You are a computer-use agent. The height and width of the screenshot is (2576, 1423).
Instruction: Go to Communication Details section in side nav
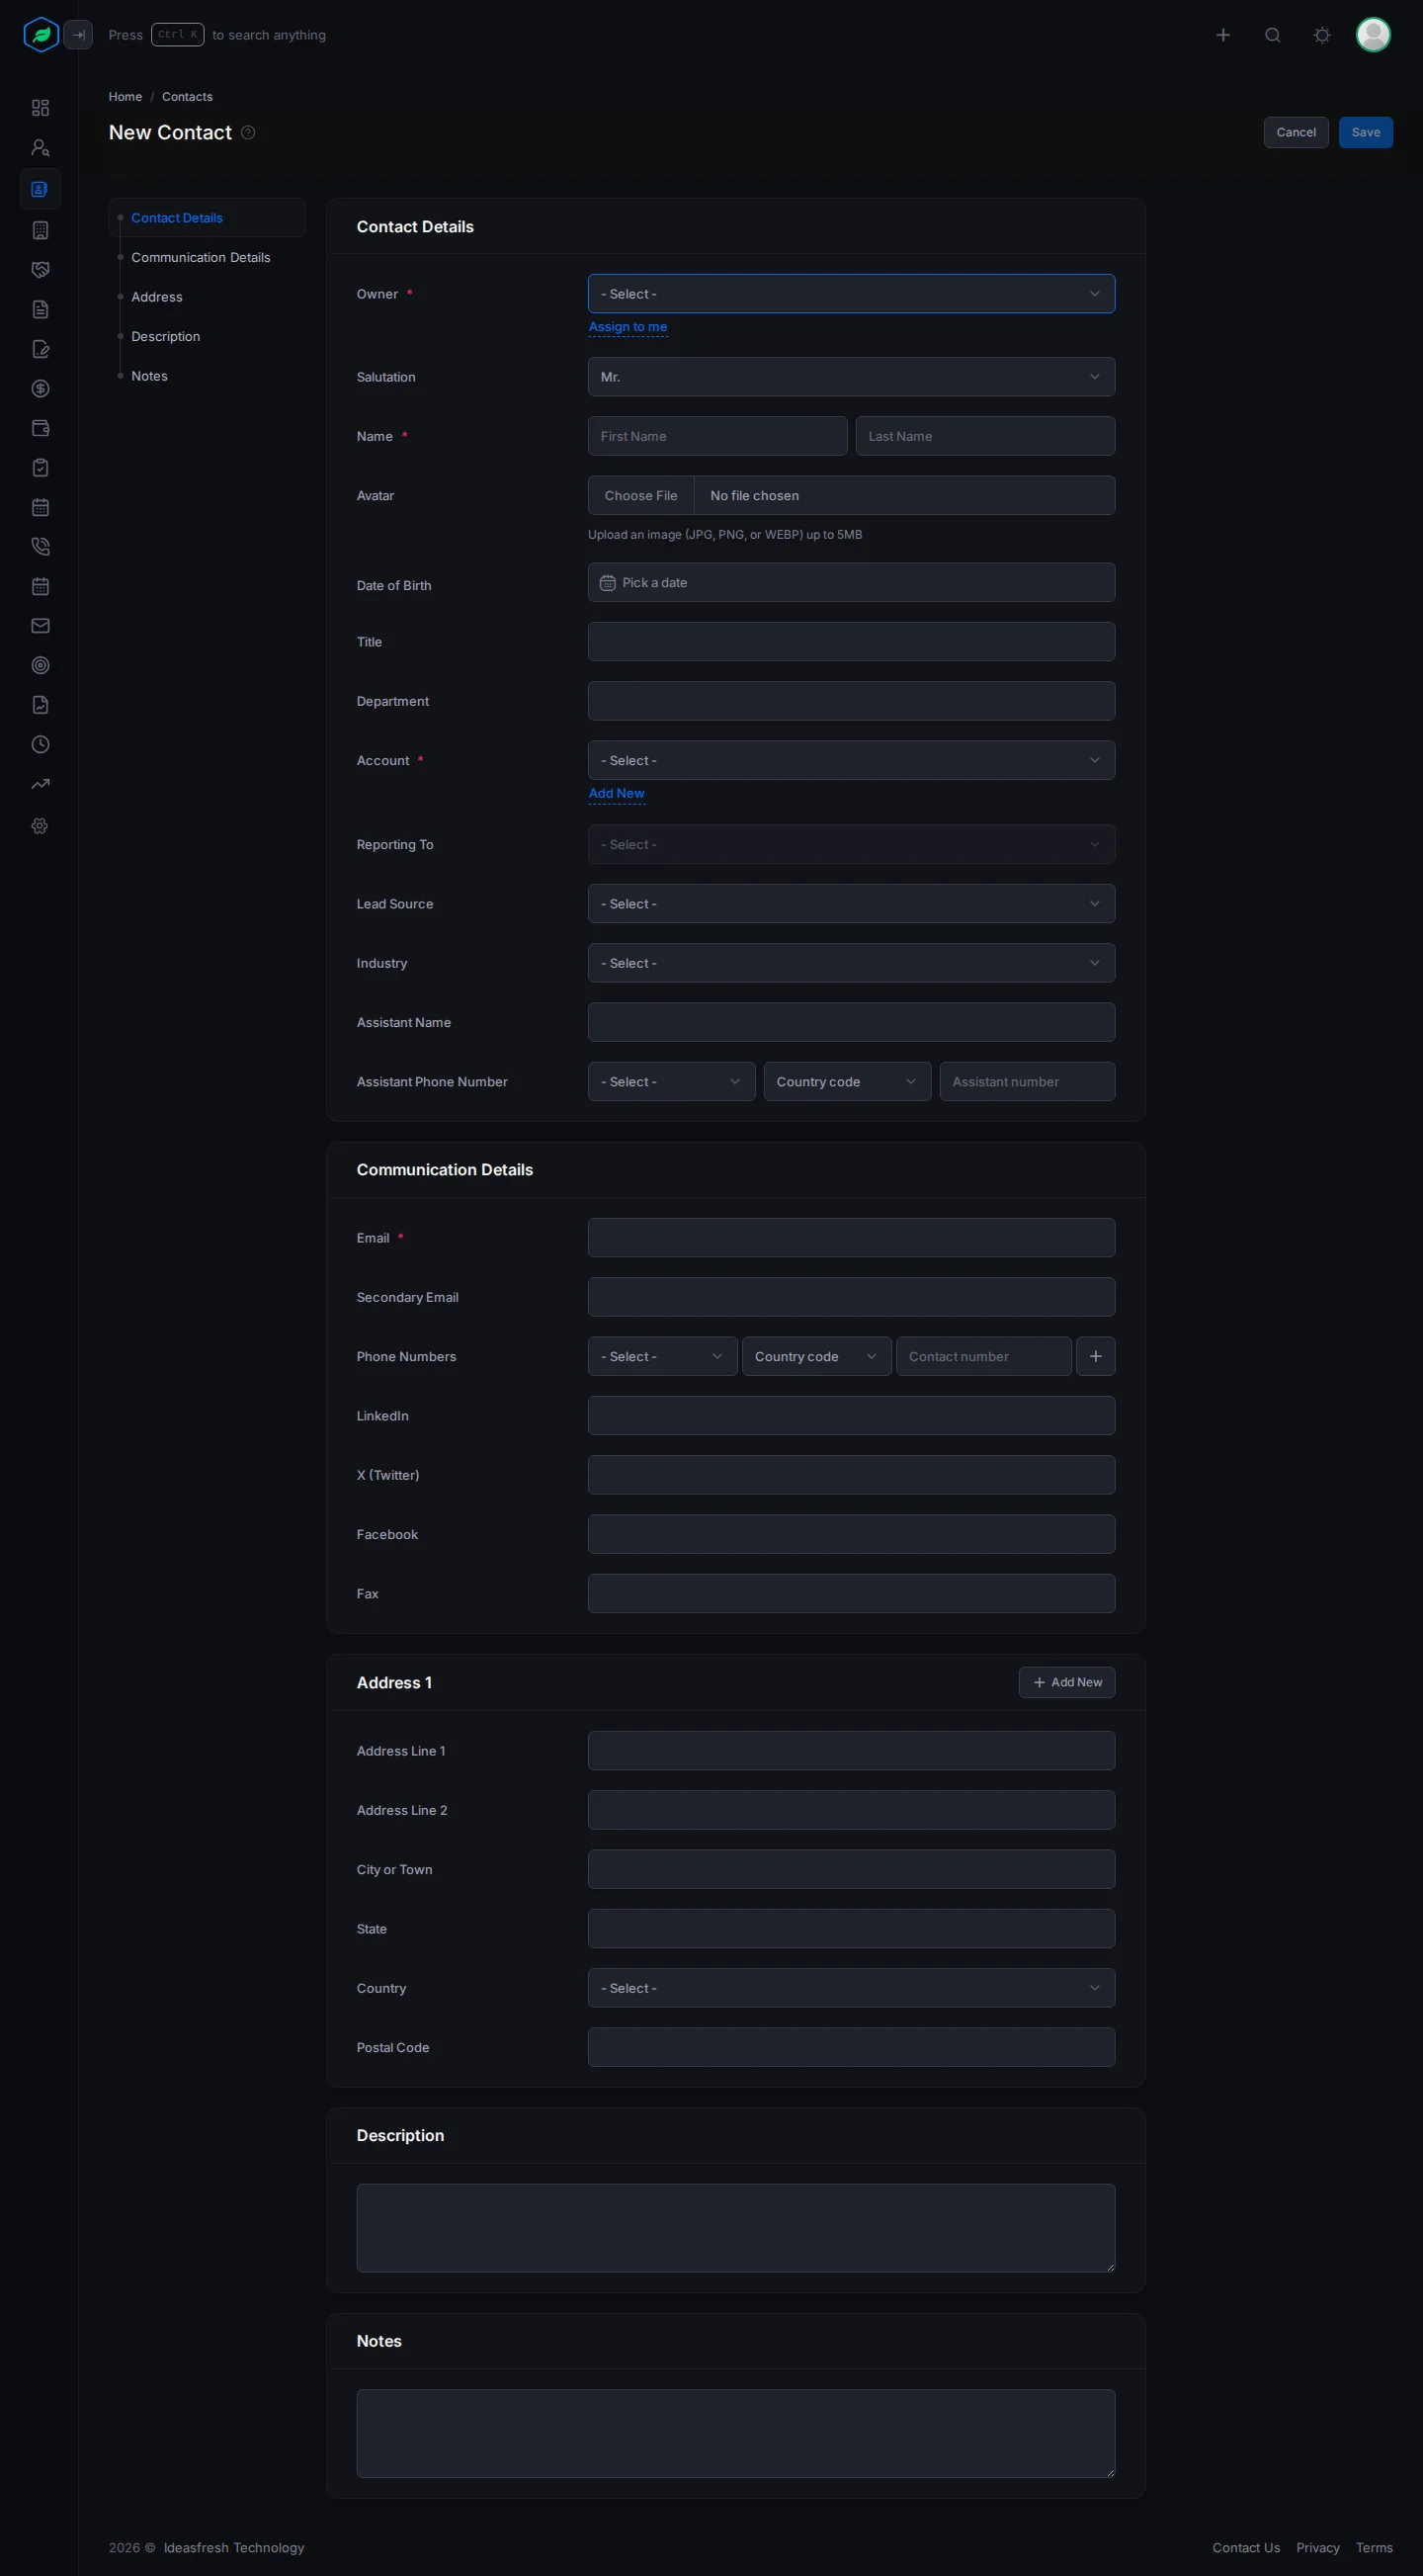tap(201, 258)
